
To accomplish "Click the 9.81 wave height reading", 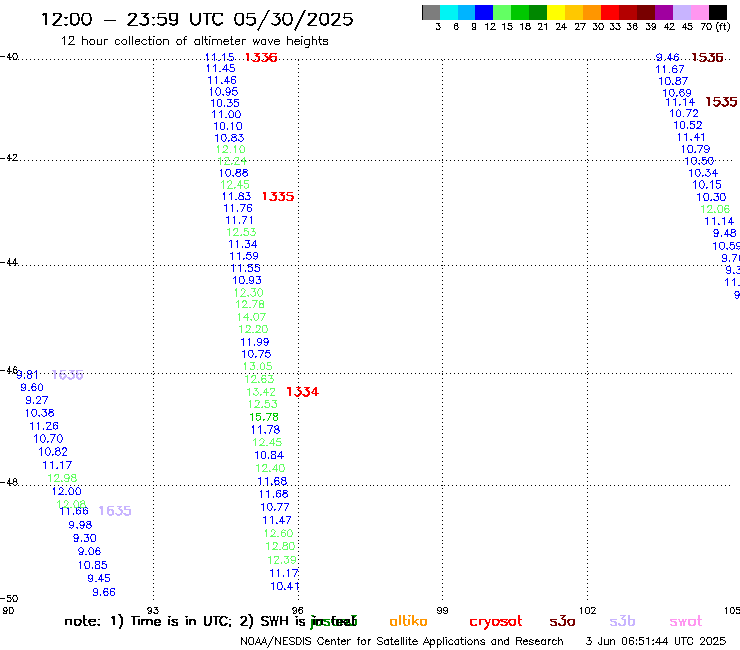I will coord(27,375).
